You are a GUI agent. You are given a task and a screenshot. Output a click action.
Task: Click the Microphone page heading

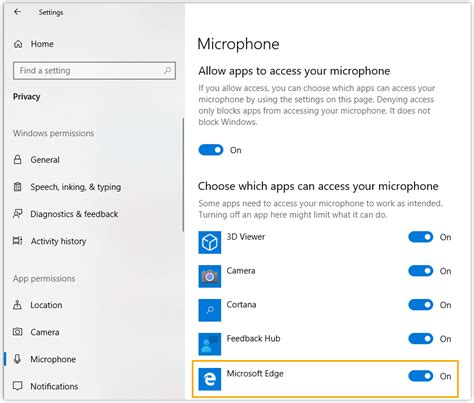(238, 44)
